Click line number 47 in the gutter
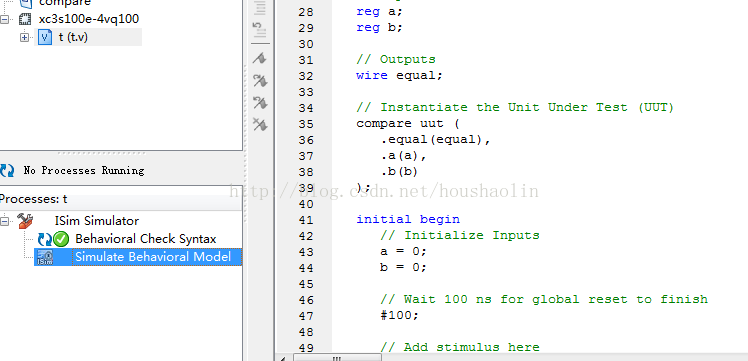The image size is (748, 361). coord(306,316)
